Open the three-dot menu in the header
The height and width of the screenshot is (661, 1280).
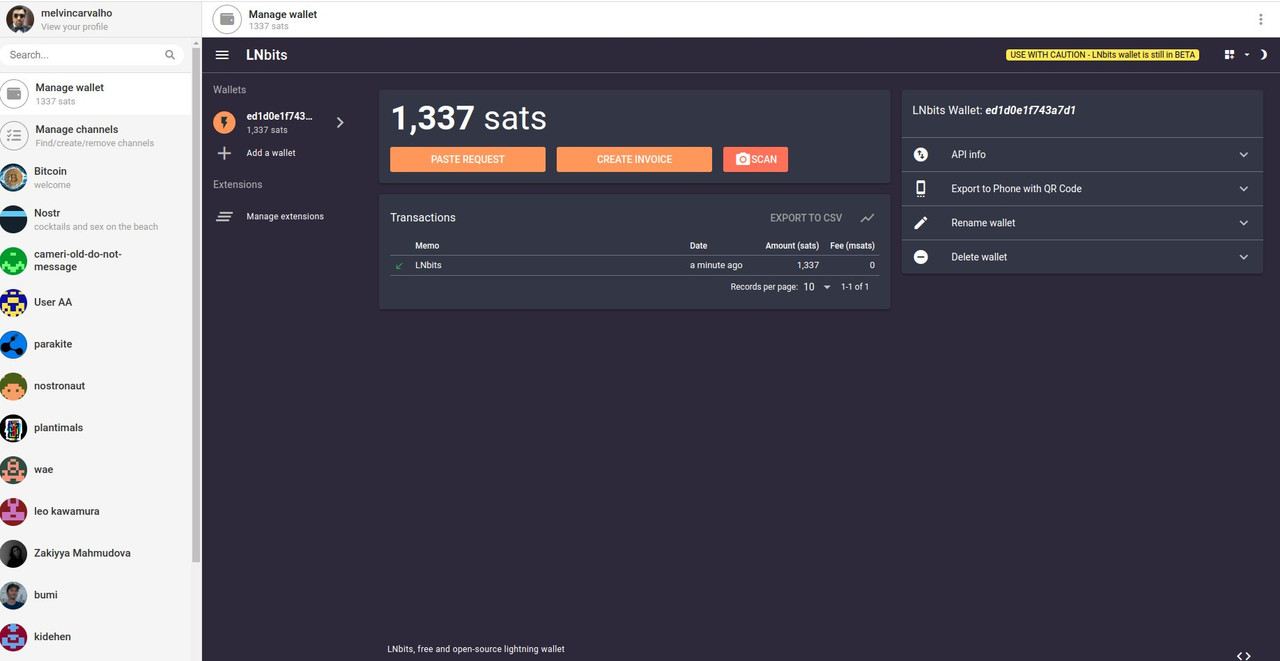pyautogui.click(x=1260, y=19)
